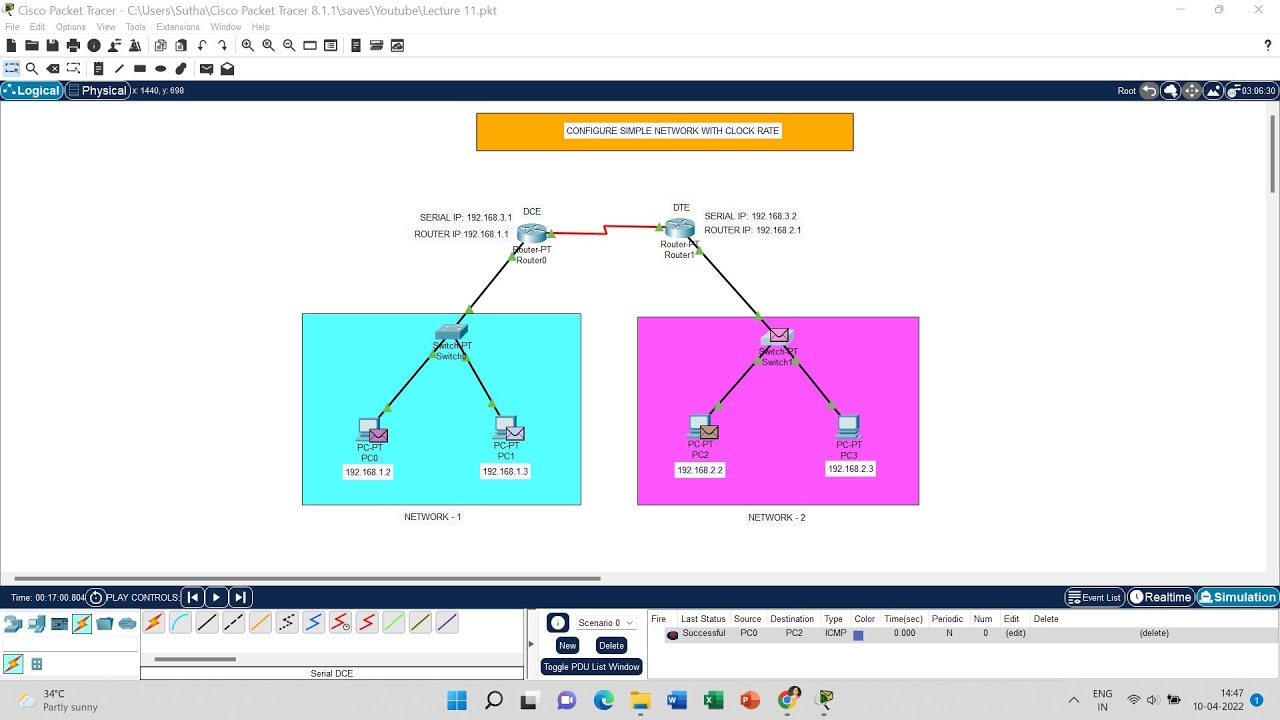Select the Draw Rectangle tool

pyautogui.click(x=140, y=69)
